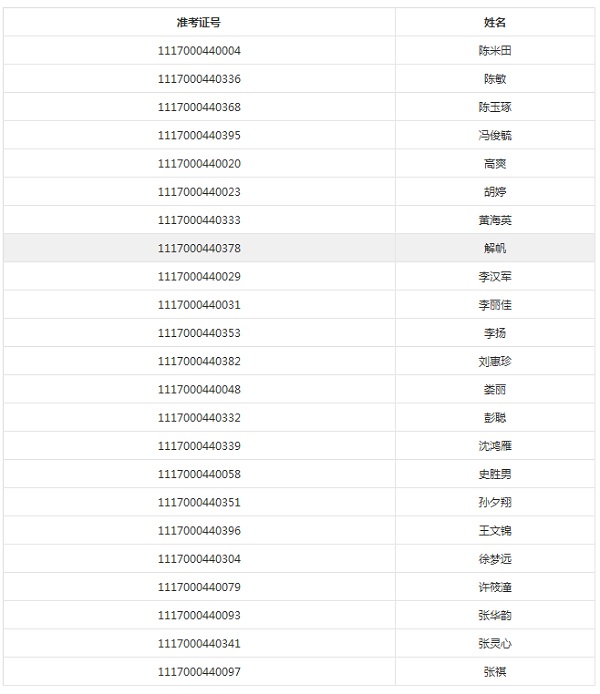Select exam number 1117000440023
Image resolution: width=600 pixels, height=694 pixels.
pos(199,192)
